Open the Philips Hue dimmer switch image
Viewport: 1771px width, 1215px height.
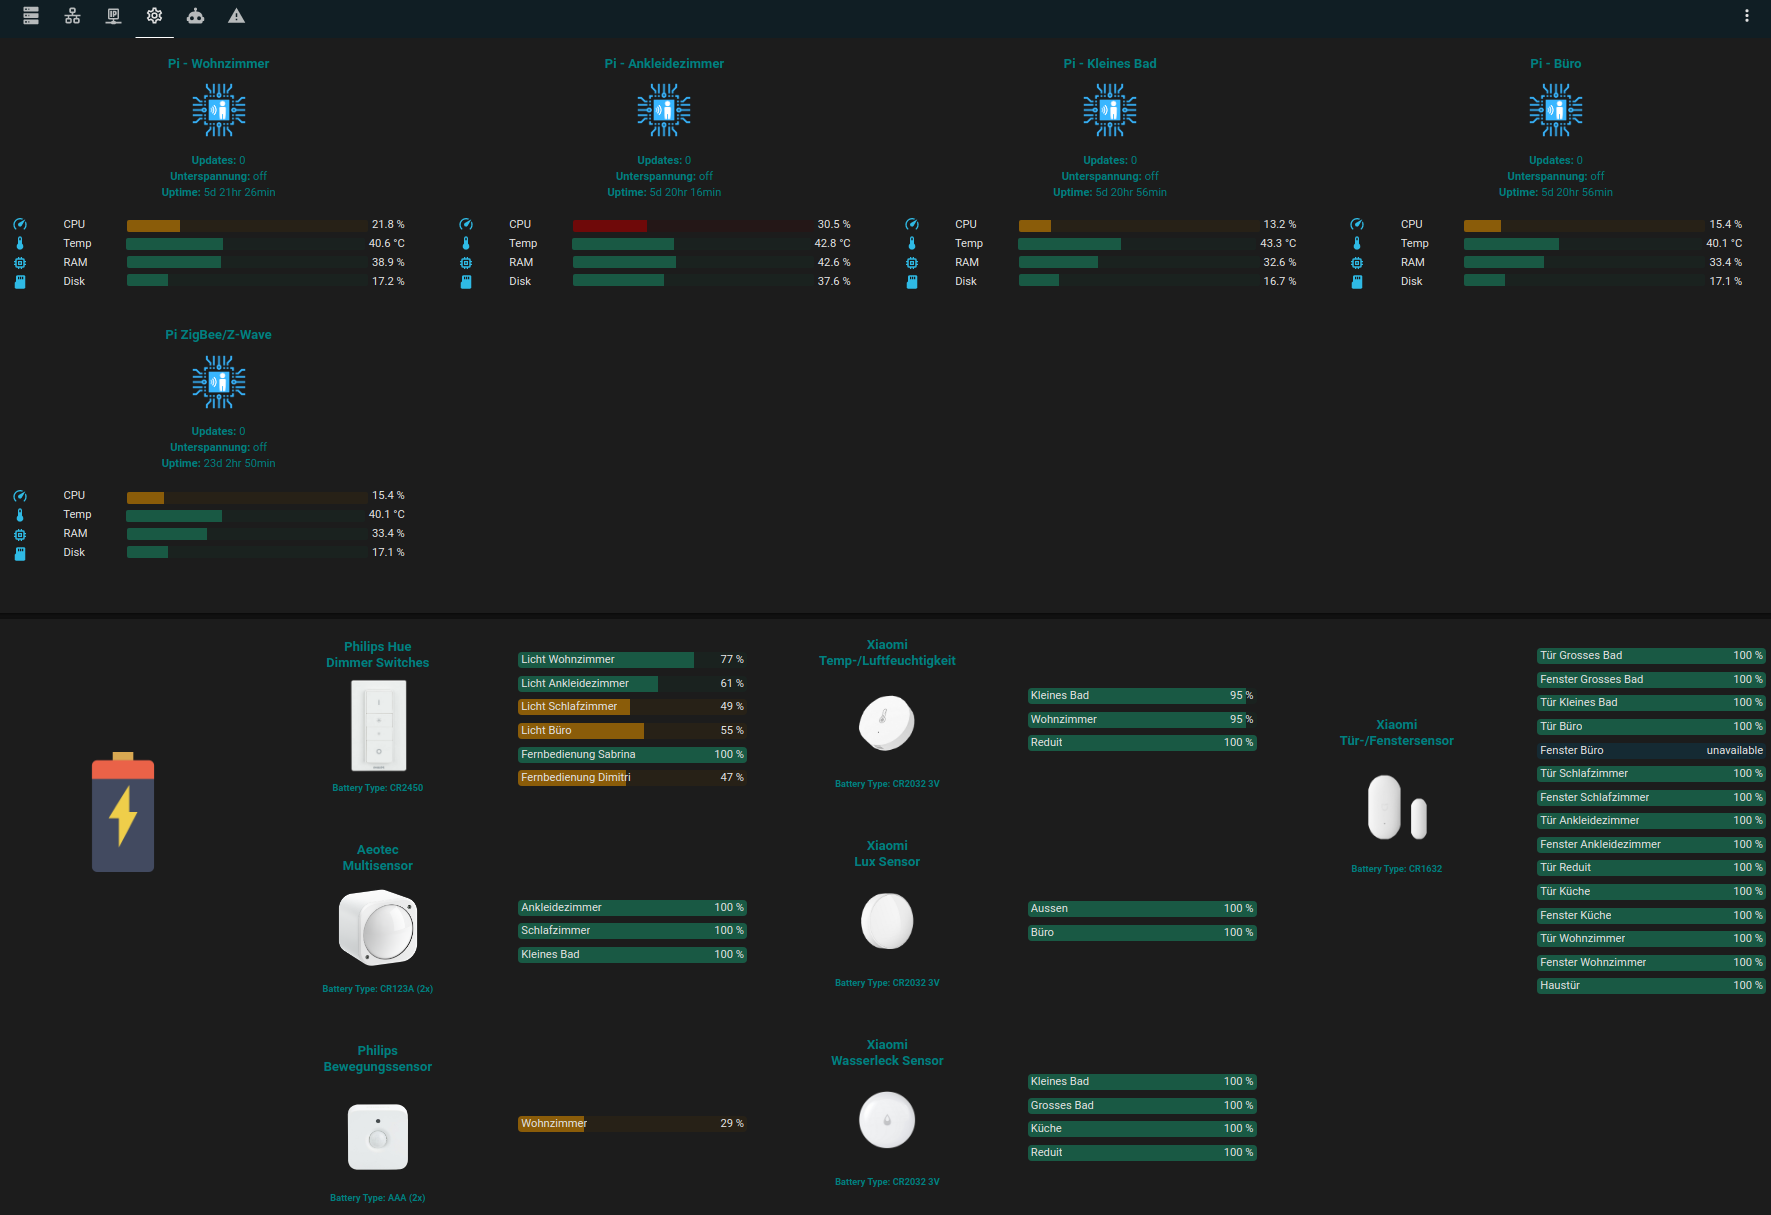pyautogui.click(x=378, y=725)
